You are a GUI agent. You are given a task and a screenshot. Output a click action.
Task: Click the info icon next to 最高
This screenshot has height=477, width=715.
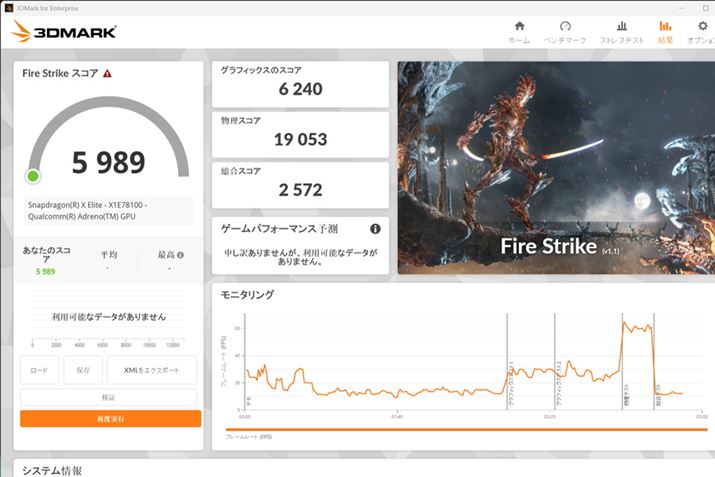[x=181, y=255]
